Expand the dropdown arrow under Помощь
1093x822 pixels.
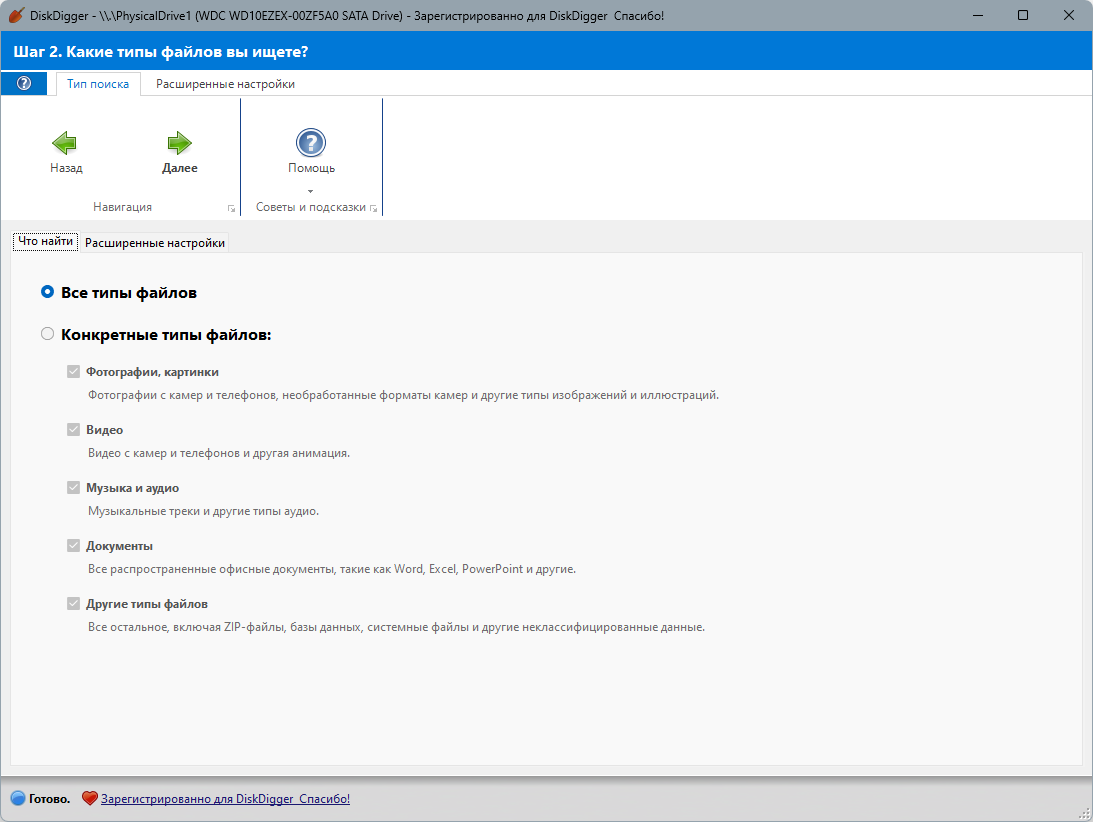[311, 191]
